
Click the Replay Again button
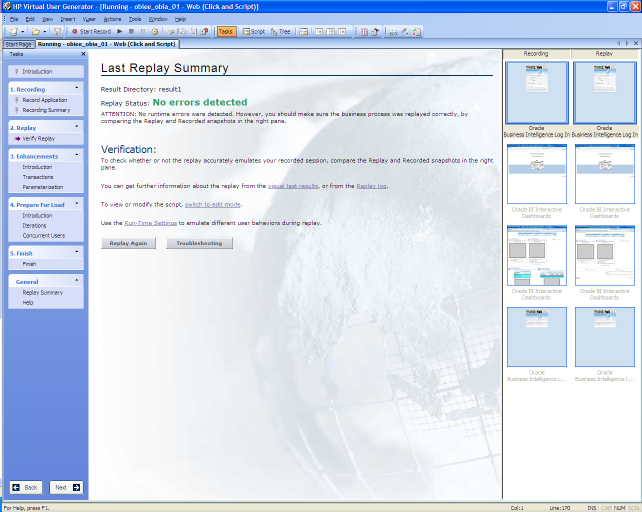click(128, 243)
